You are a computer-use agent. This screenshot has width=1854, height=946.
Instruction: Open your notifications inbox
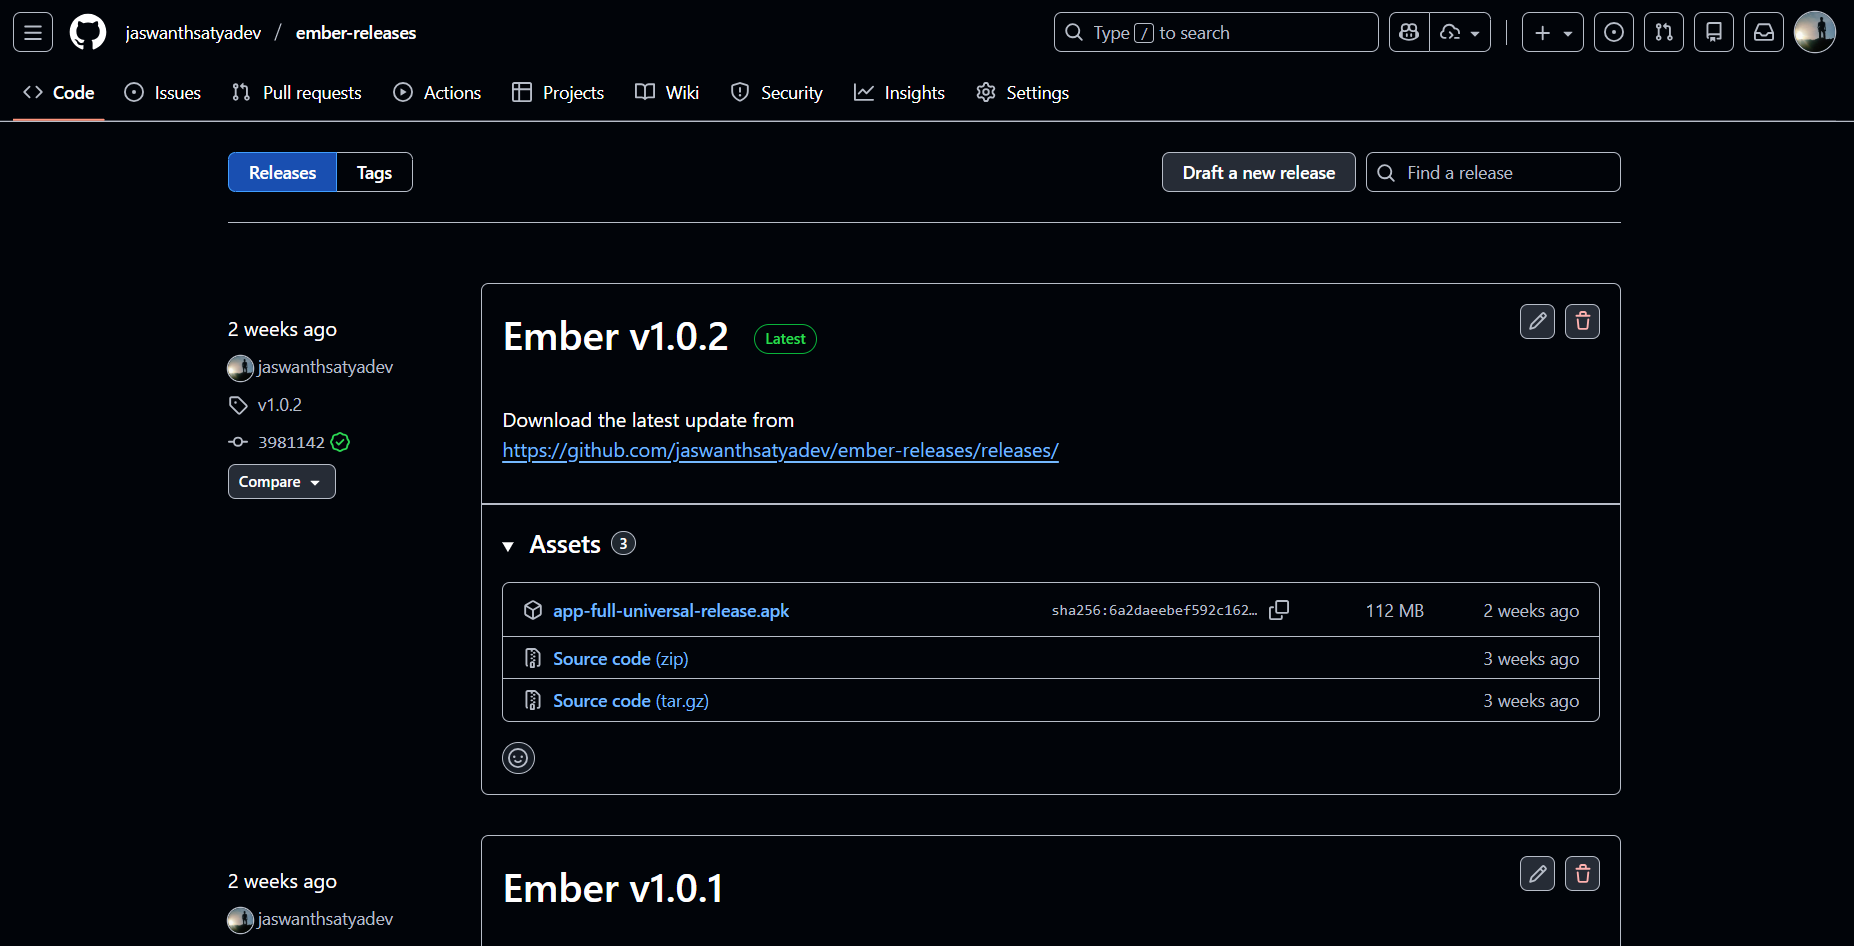1763,32
